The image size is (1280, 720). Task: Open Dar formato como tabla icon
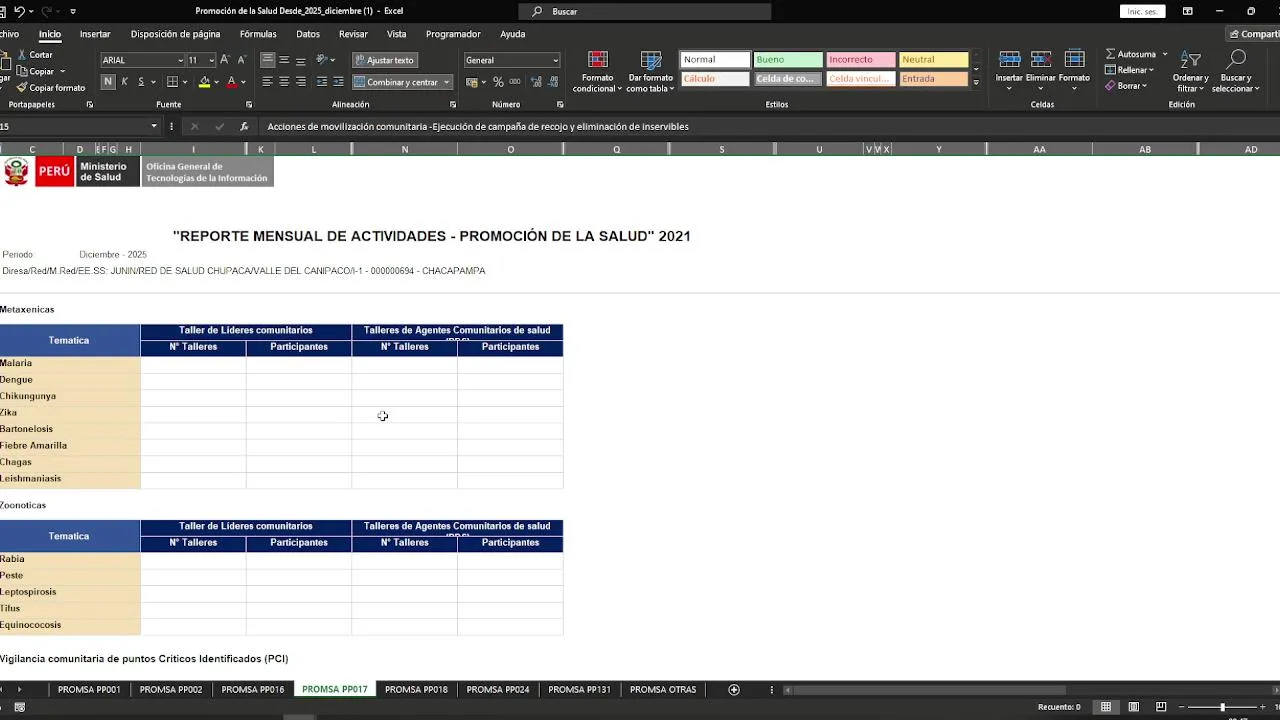click(651, 60)
